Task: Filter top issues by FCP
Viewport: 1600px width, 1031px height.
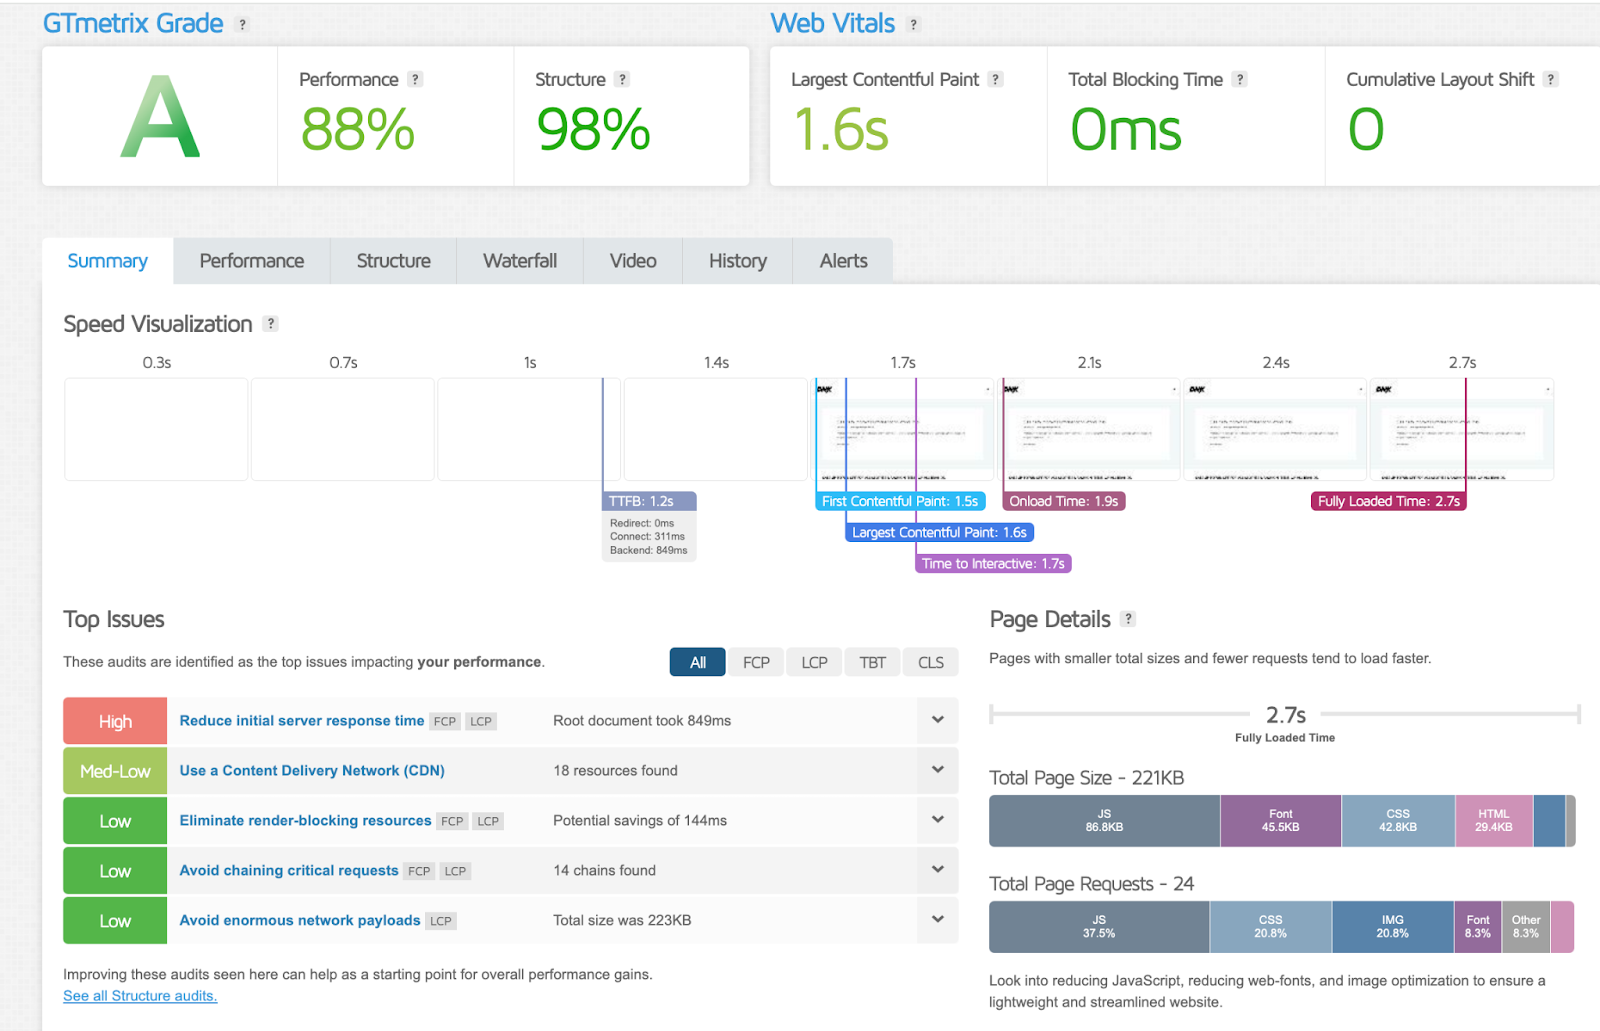Action: coord(756,662)
